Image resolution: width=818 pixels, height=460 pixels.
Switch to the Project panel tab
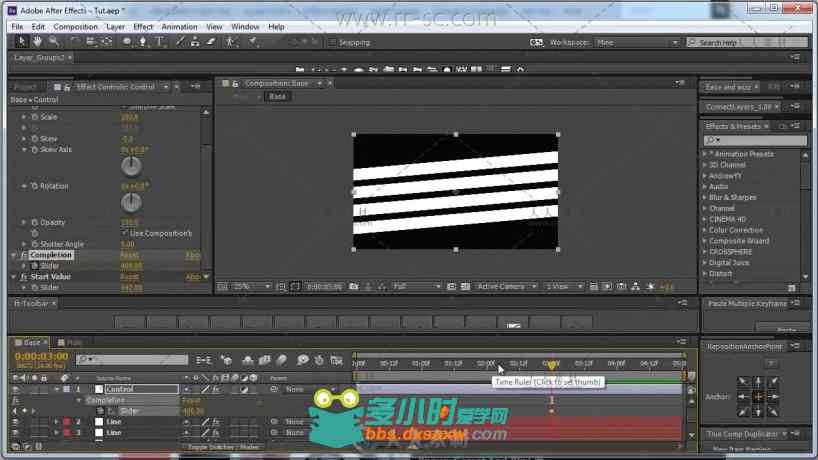coord(25,87)
